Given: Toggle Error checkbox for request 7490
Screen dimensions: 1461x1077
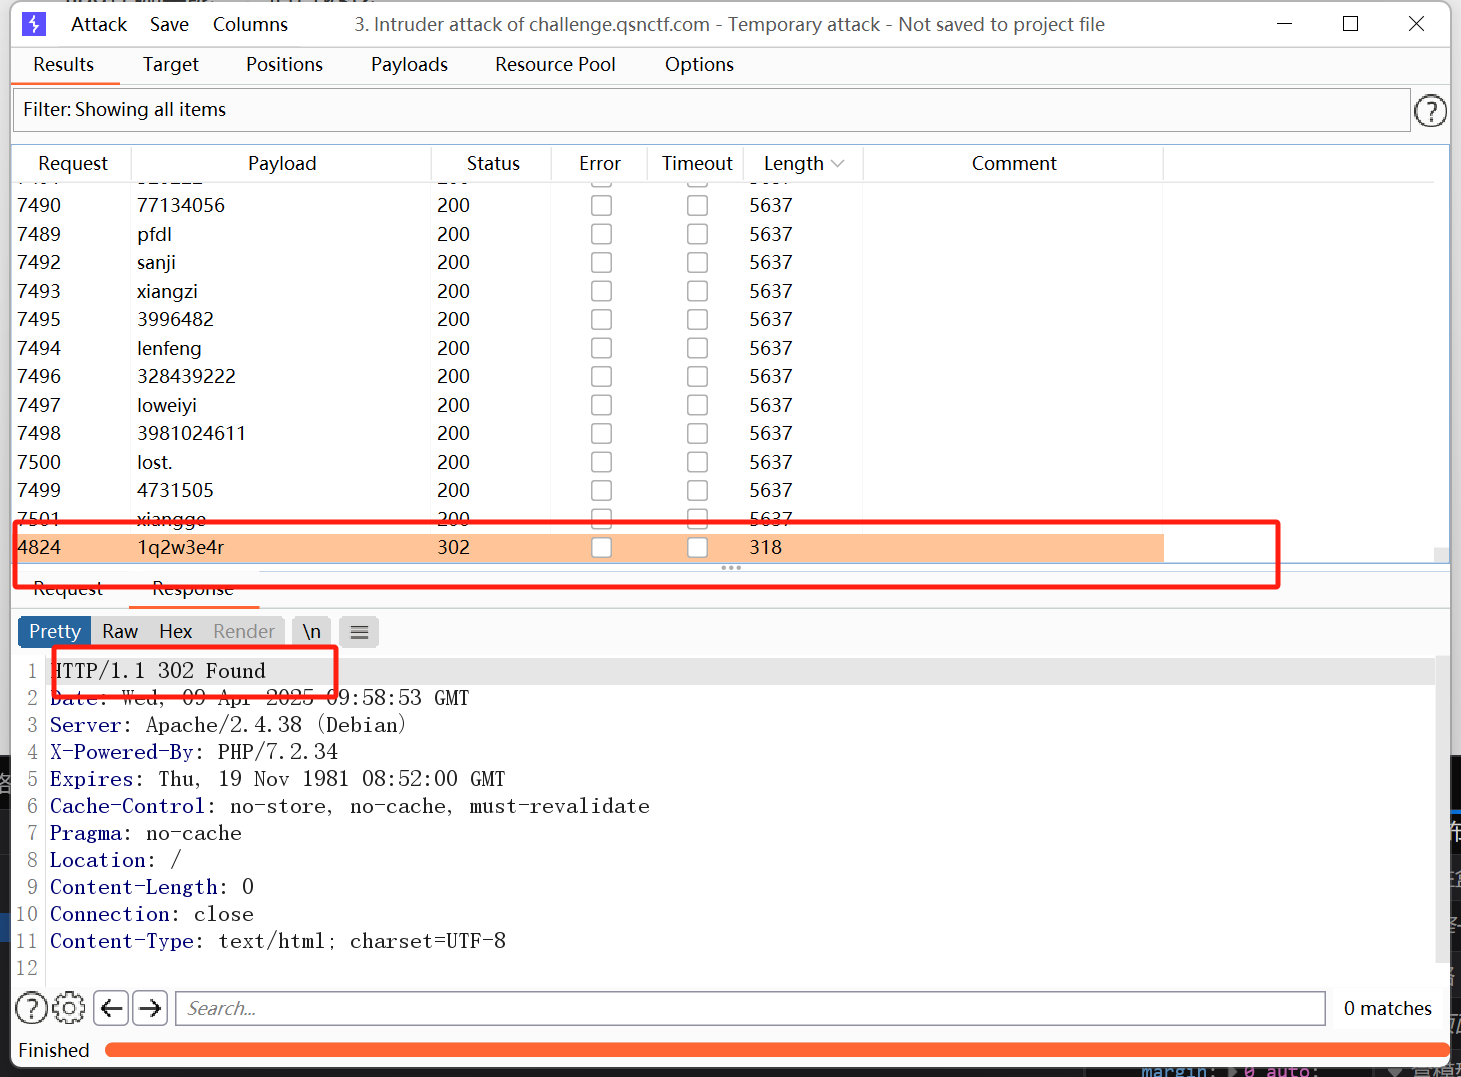Looking at the screenshot, I should click(x=601, y=205).
